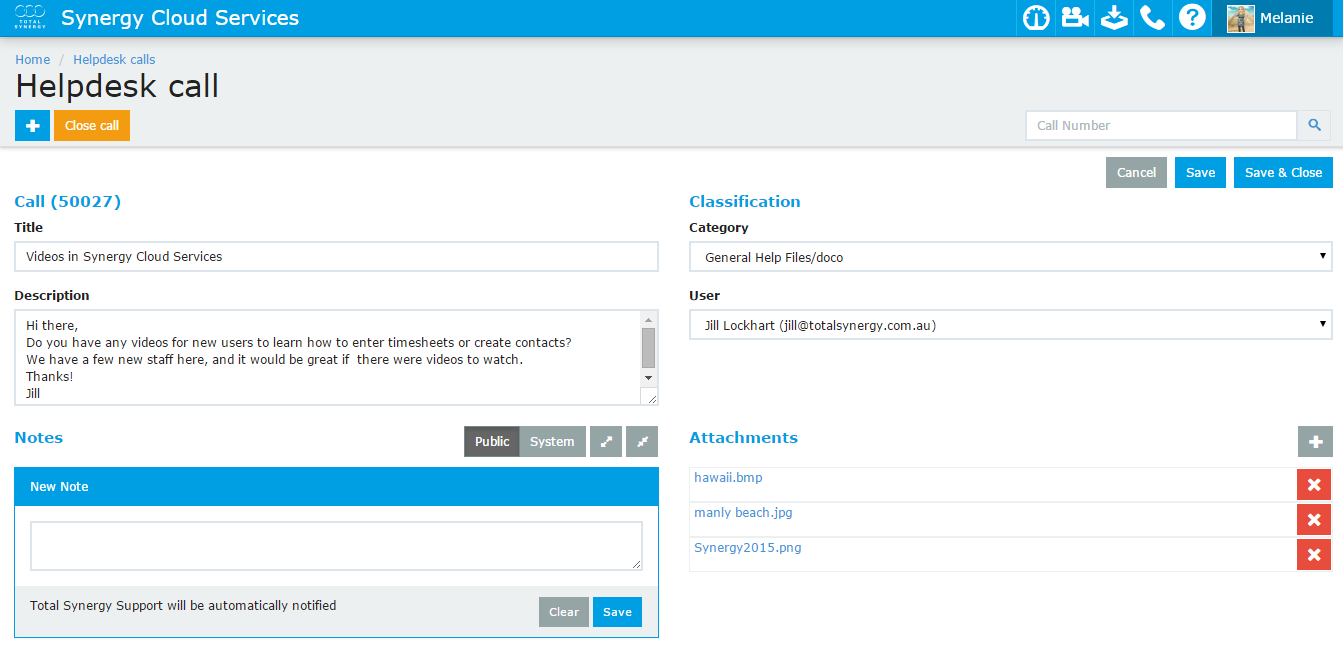This screenshot has height=651, width=1343.
Task: Toggle System notes view
Action: (x=552, y=442)
